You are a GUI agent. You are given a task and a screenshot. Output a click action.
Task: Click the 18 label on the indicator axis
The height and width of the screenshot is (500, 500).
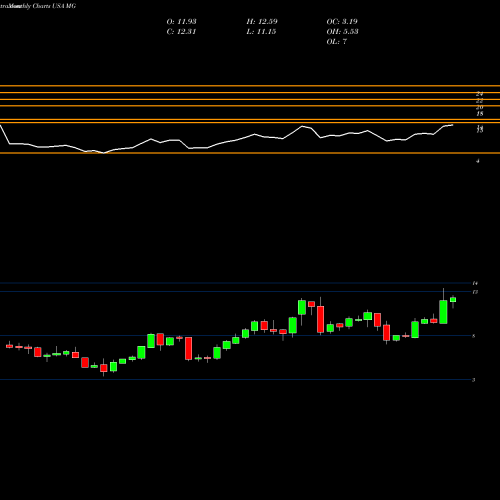click(480, 114)
